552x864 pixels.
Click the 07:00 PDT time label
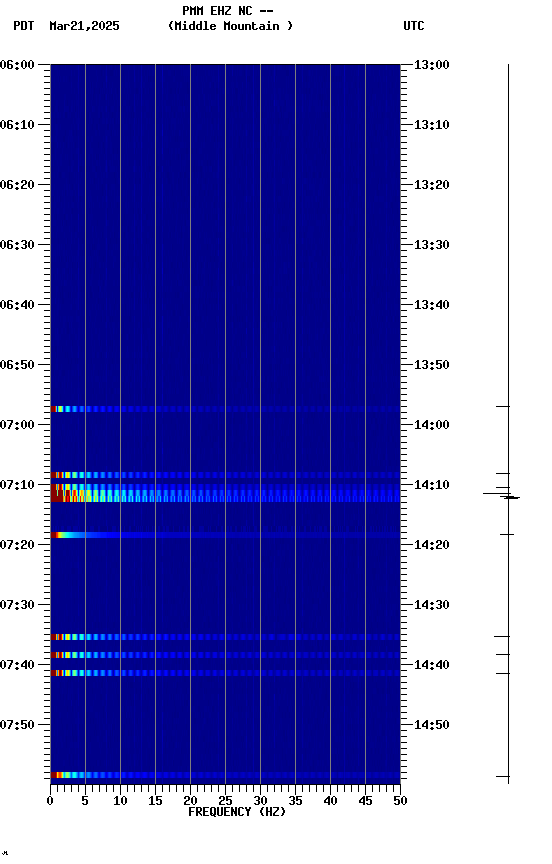[x=17, y=425]
